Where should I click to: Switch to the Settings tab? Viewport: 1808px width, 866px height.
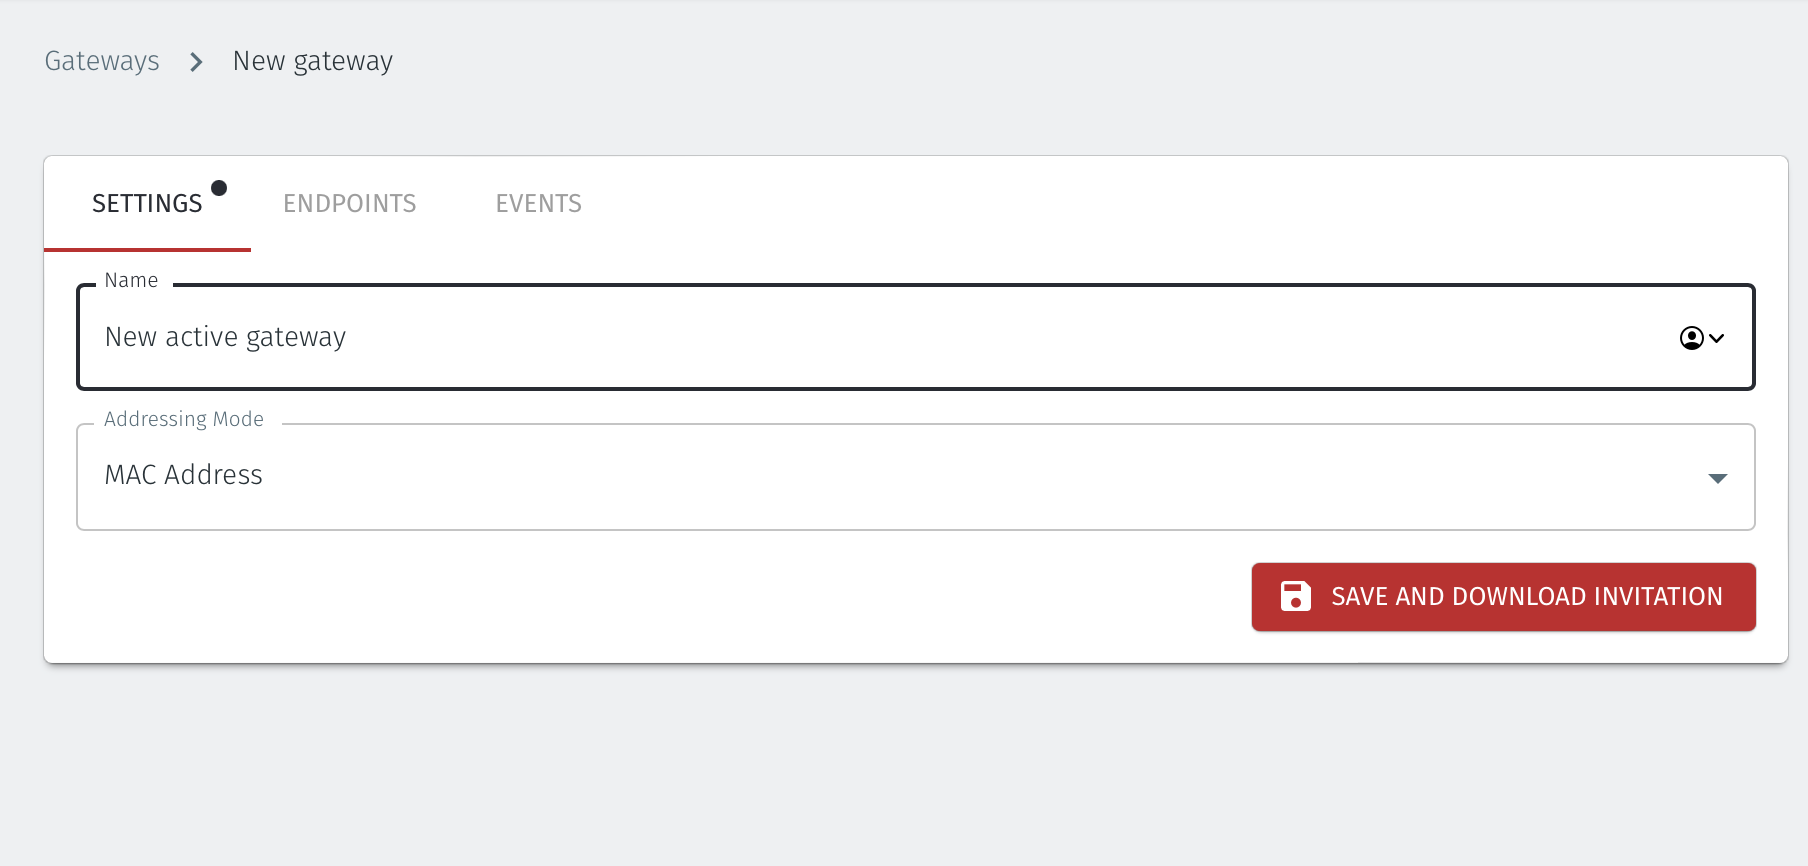coord(147,204)
